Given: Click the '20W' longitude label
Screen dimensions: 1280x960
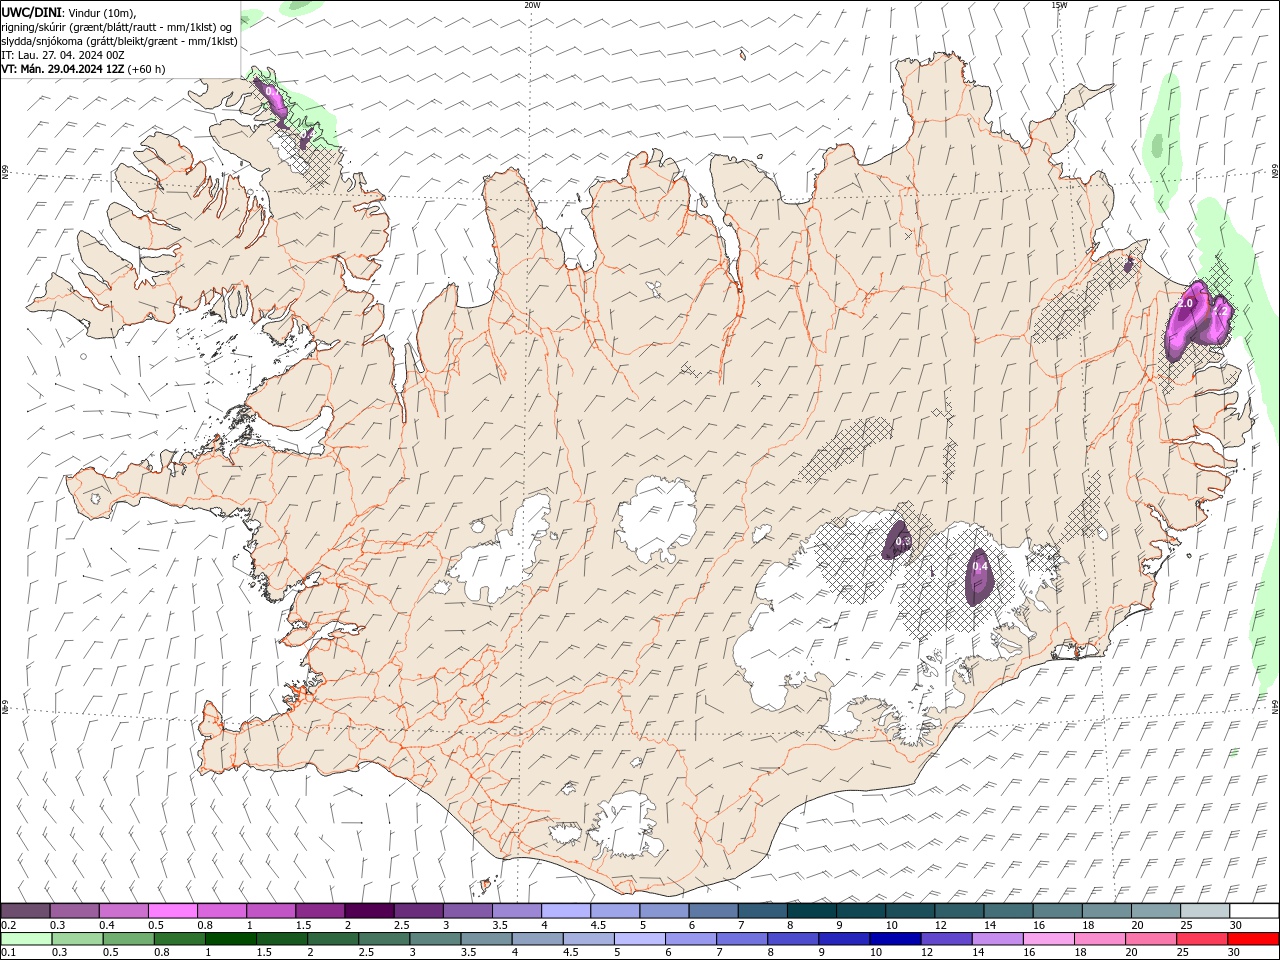Looking at the screenshot, I should coord(532,5).
